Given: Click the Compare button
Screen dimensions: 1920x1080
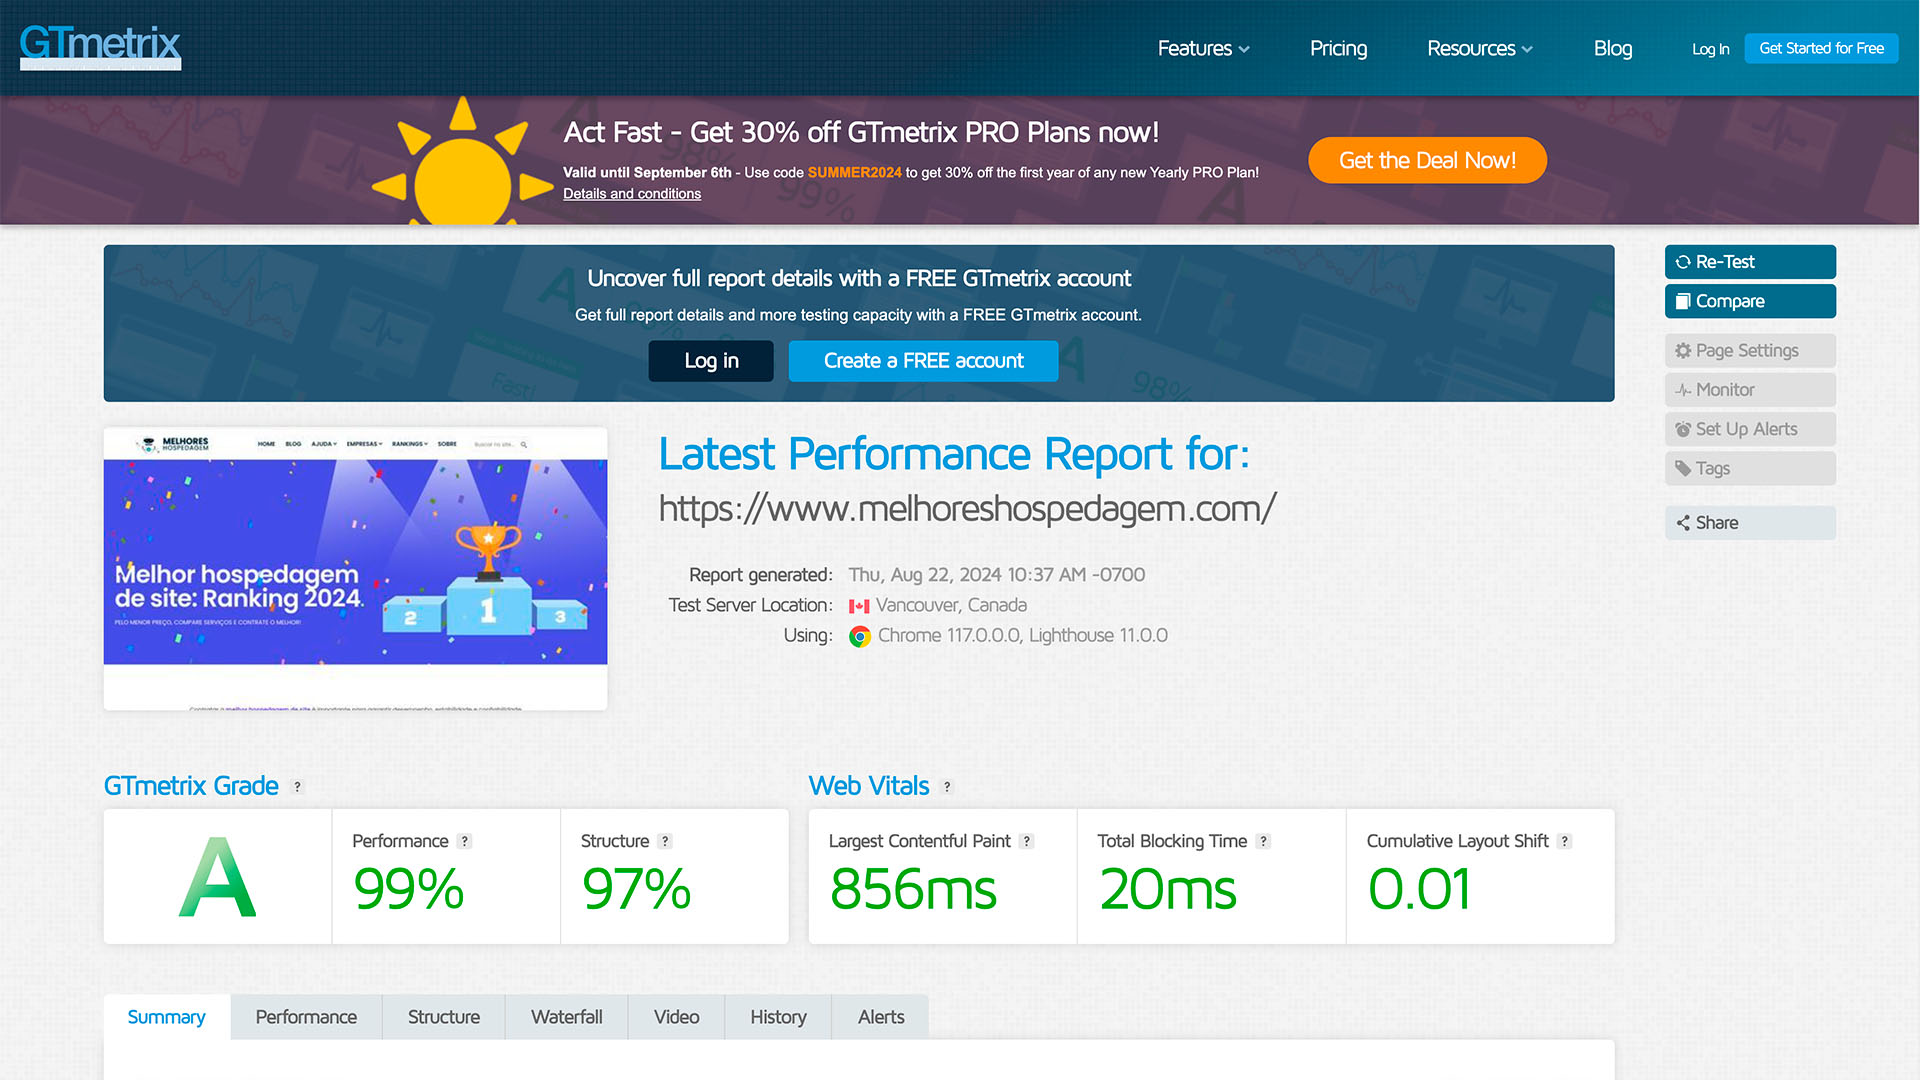Looking at the screenshot, I should coord(1750,301).
